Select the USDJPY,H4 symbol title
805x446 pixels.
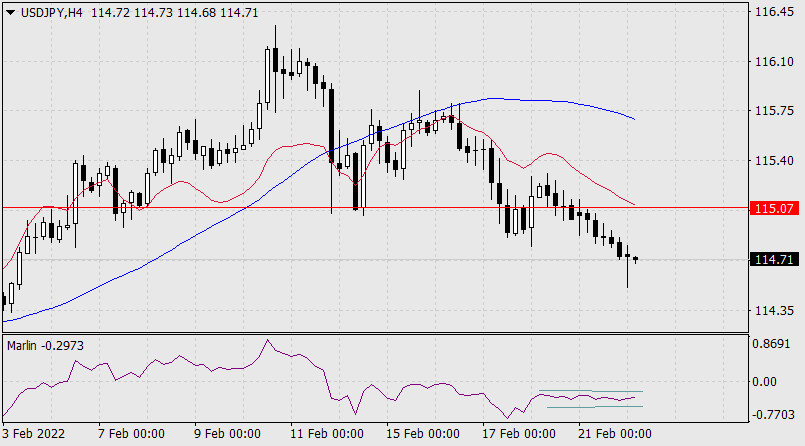coord(51,13)
